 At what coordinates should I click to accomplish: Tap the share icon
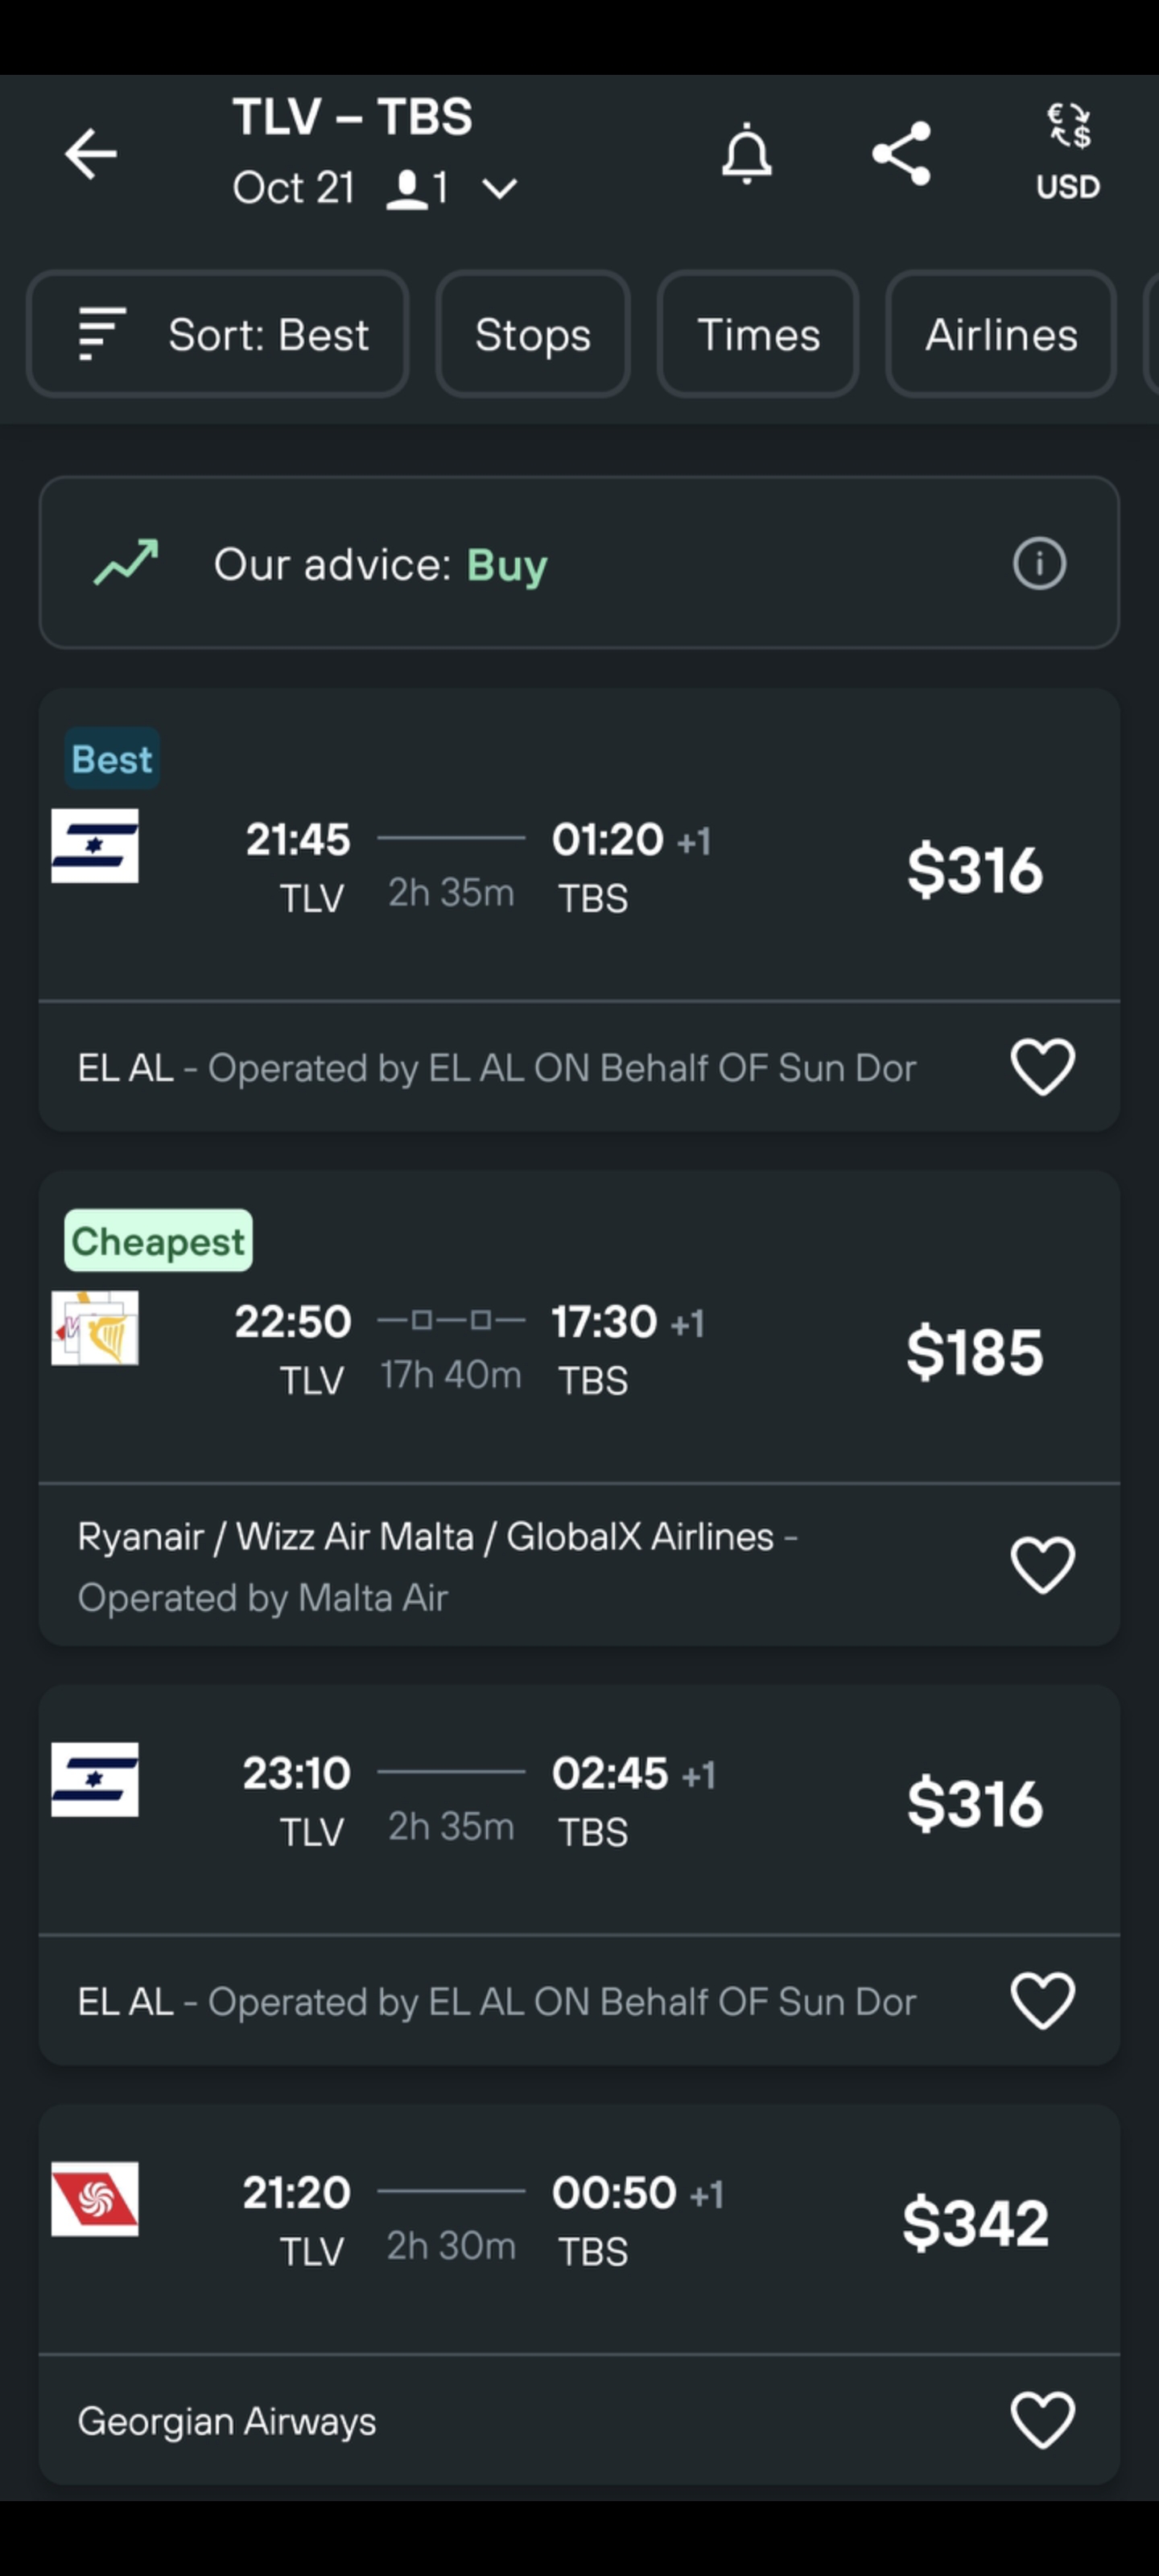(x=901, y=154)
